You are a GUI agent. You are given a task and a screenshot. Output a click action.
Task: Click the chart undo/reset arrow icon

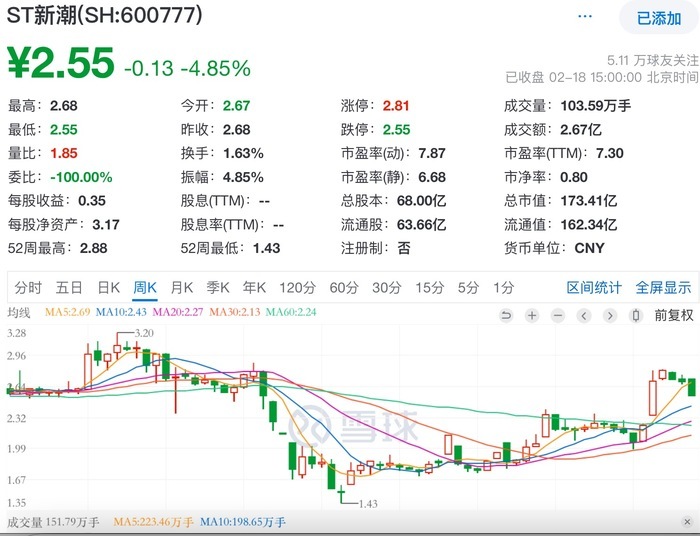(506, 316)
